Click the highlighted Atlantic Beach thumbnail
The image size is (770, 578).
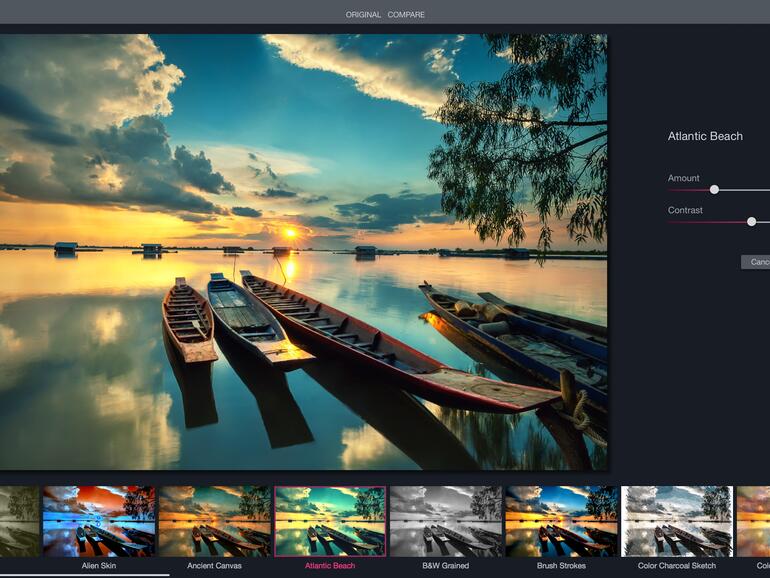pyautogui.click(x=330, y=521)
